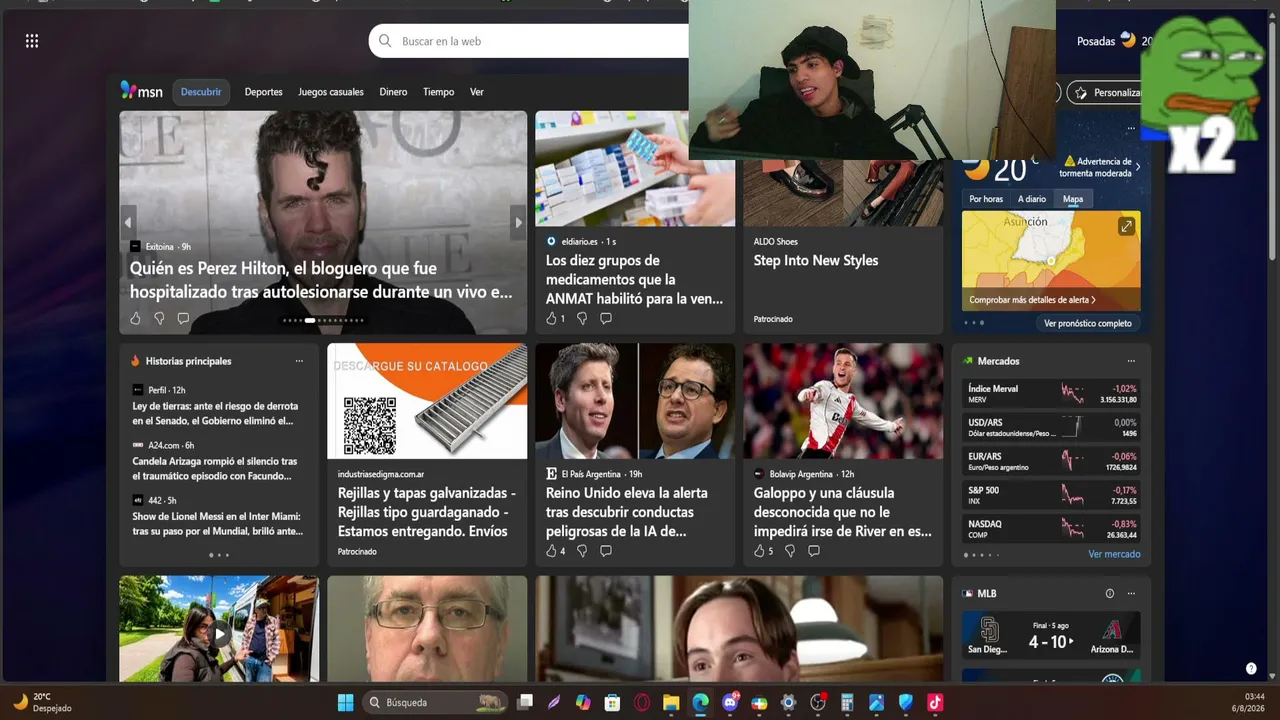1280x720 pixels.
Task: Open comments on ANMAT medicamentos article
Action: (606, 318)
